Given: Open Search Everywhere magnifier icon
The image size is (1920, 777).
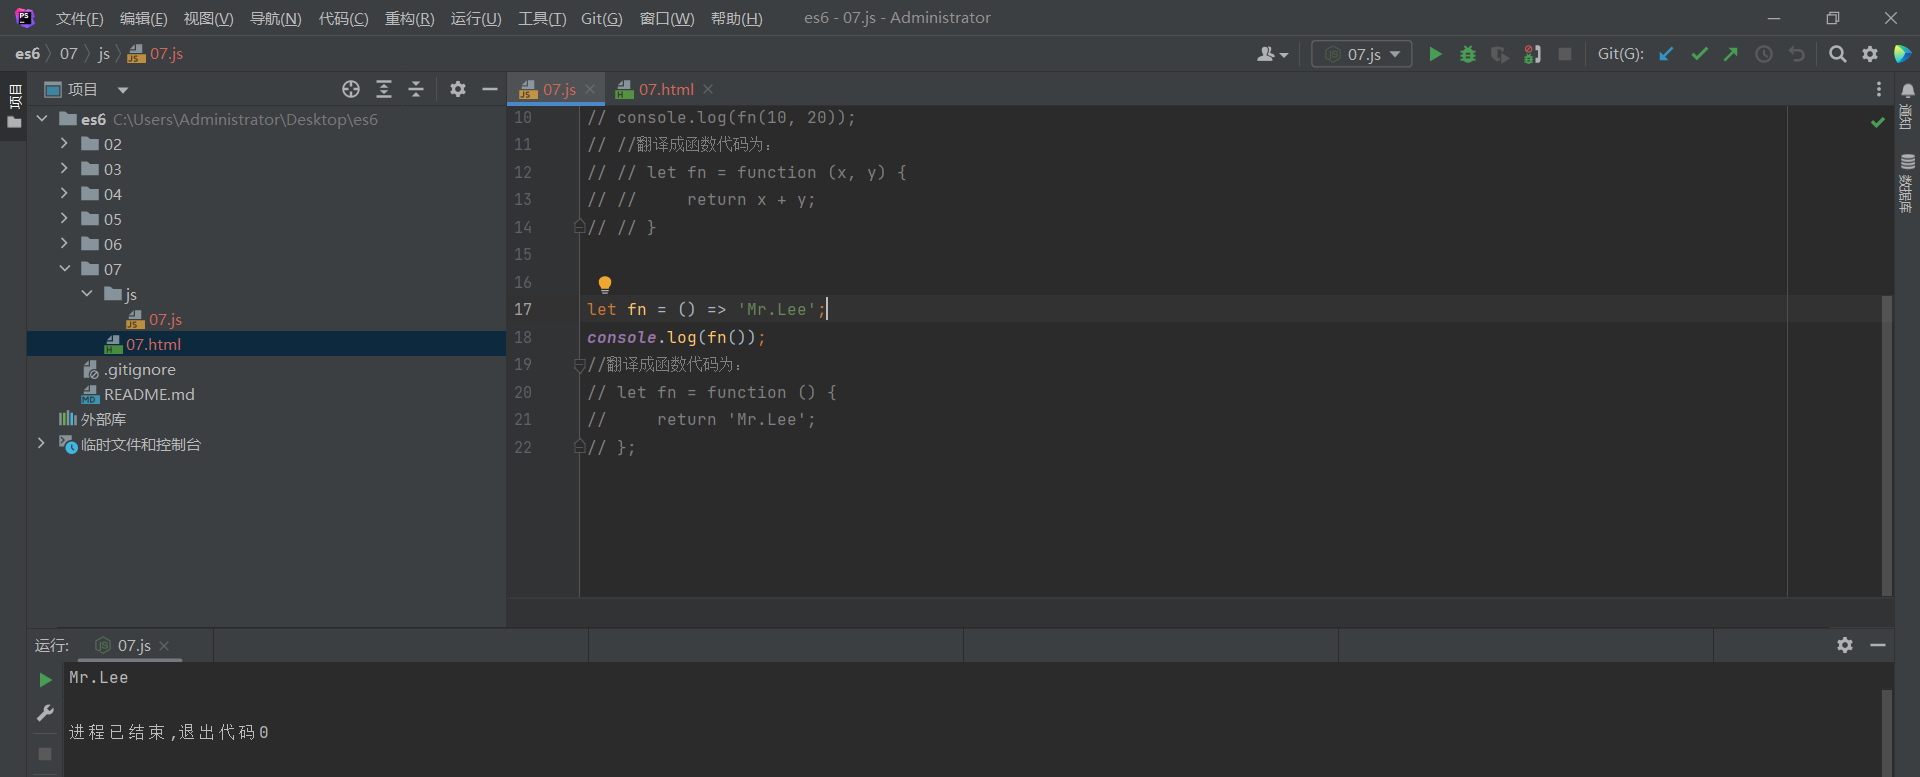Looking at the screenshot, I should pyautogui.click(x=1837, y=54).
